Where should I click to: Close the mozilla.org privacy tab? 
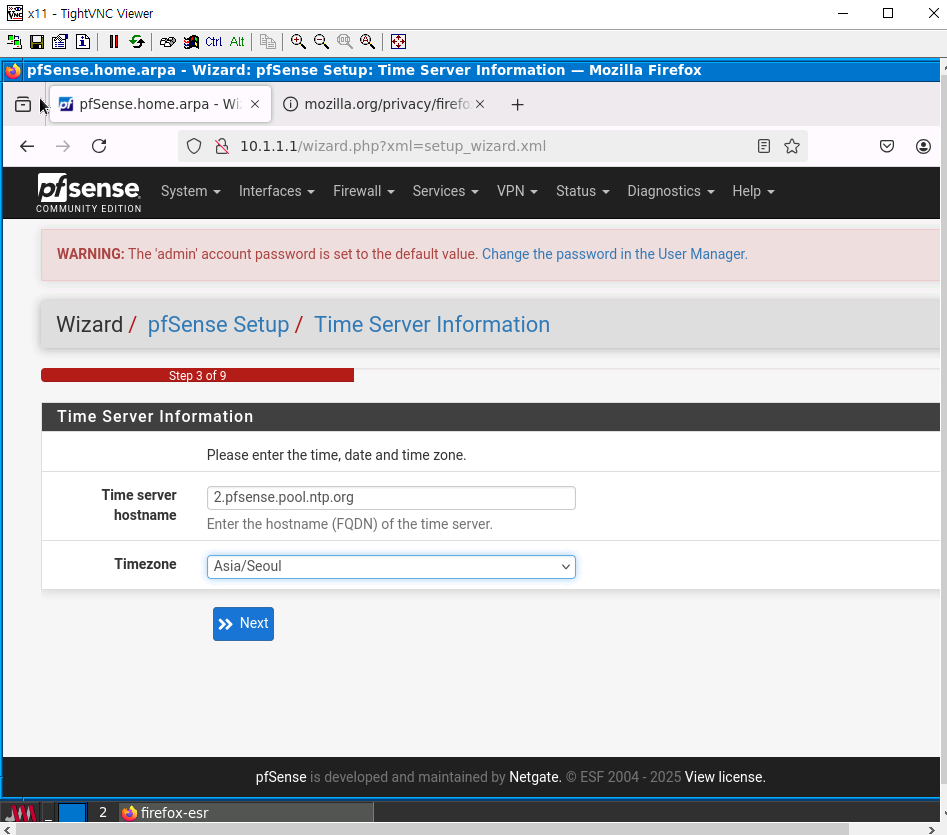click(x=480, y=104)
